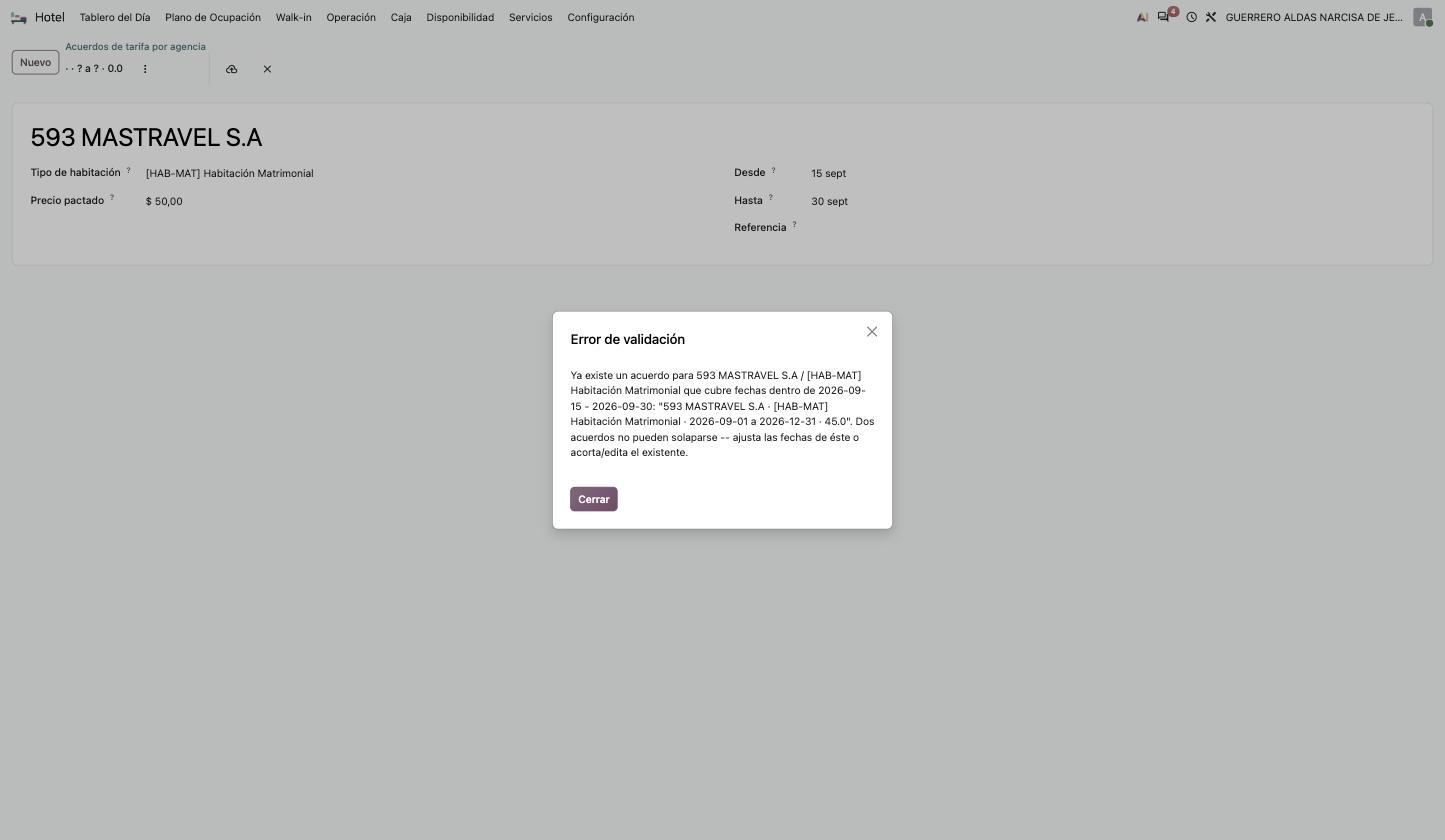Open the developer tools wrench icon

click(x=1211, y=17)
